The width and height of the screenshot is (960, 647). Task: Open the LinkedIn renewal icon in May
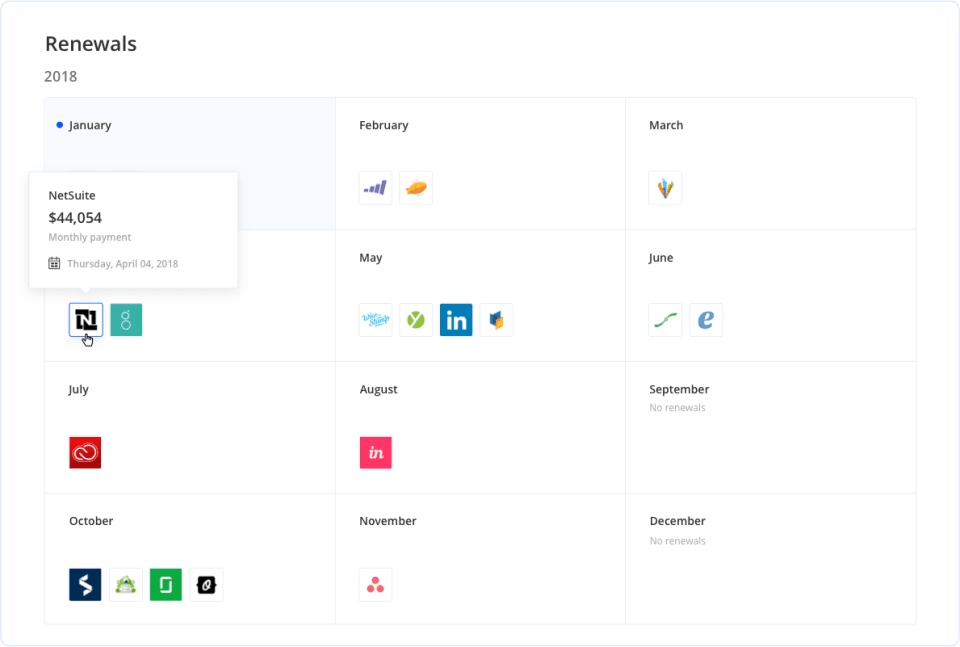(x=456, y=320)
